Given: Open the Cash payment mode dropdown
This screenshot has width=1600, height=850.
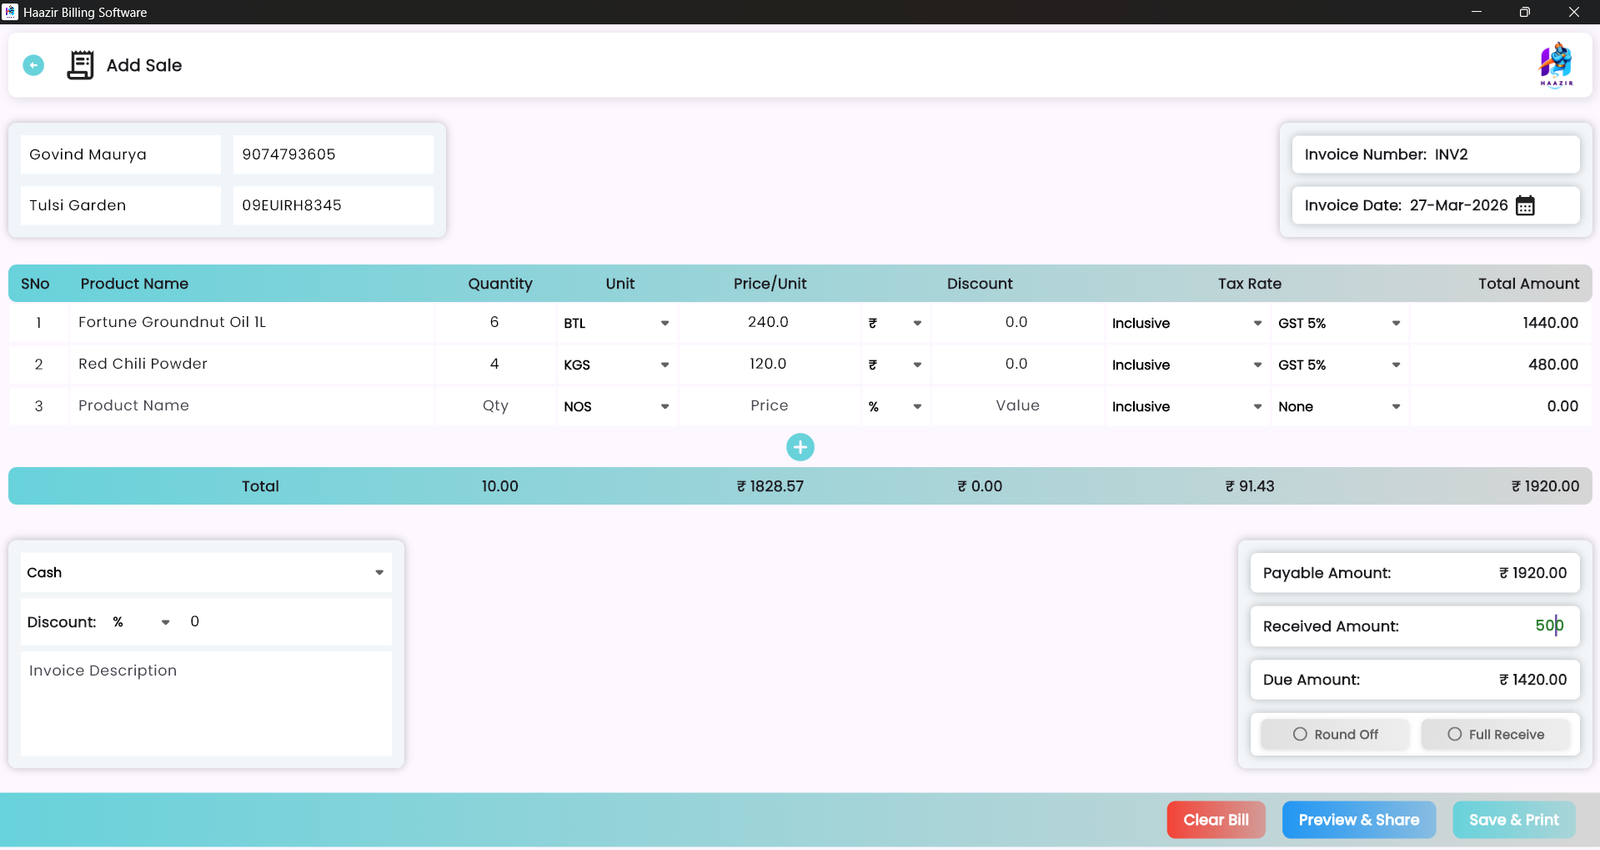Looking at the screenshot, I should pyautogui.click(x=206, y=573).
